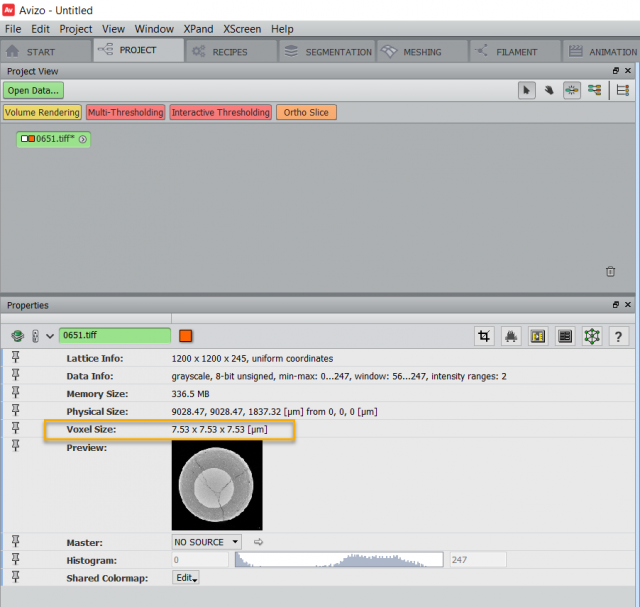The image size is (640, 607).
Task: Click the 0651.tiff name input field
Action: (x=114, y=337)
